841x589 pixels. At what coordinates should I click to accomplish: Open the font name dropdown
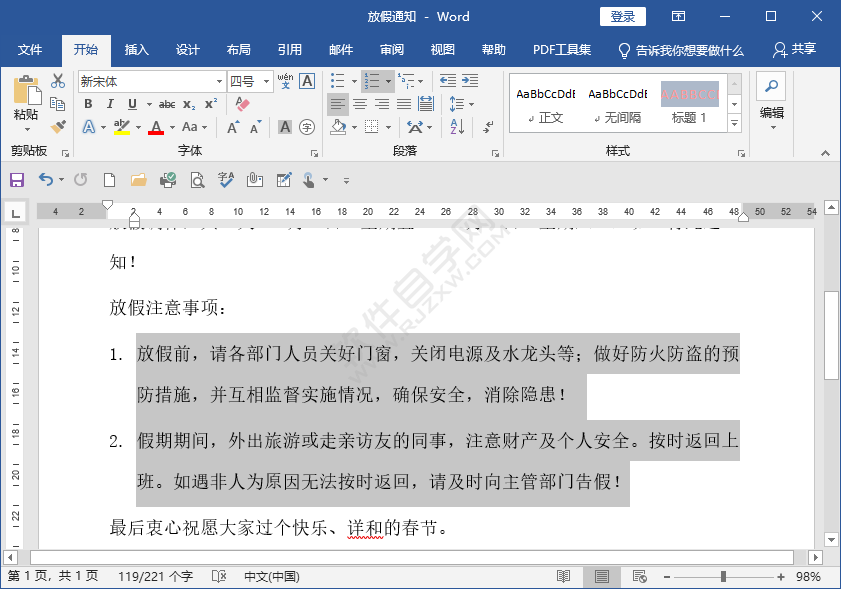(x=219, y=81)
